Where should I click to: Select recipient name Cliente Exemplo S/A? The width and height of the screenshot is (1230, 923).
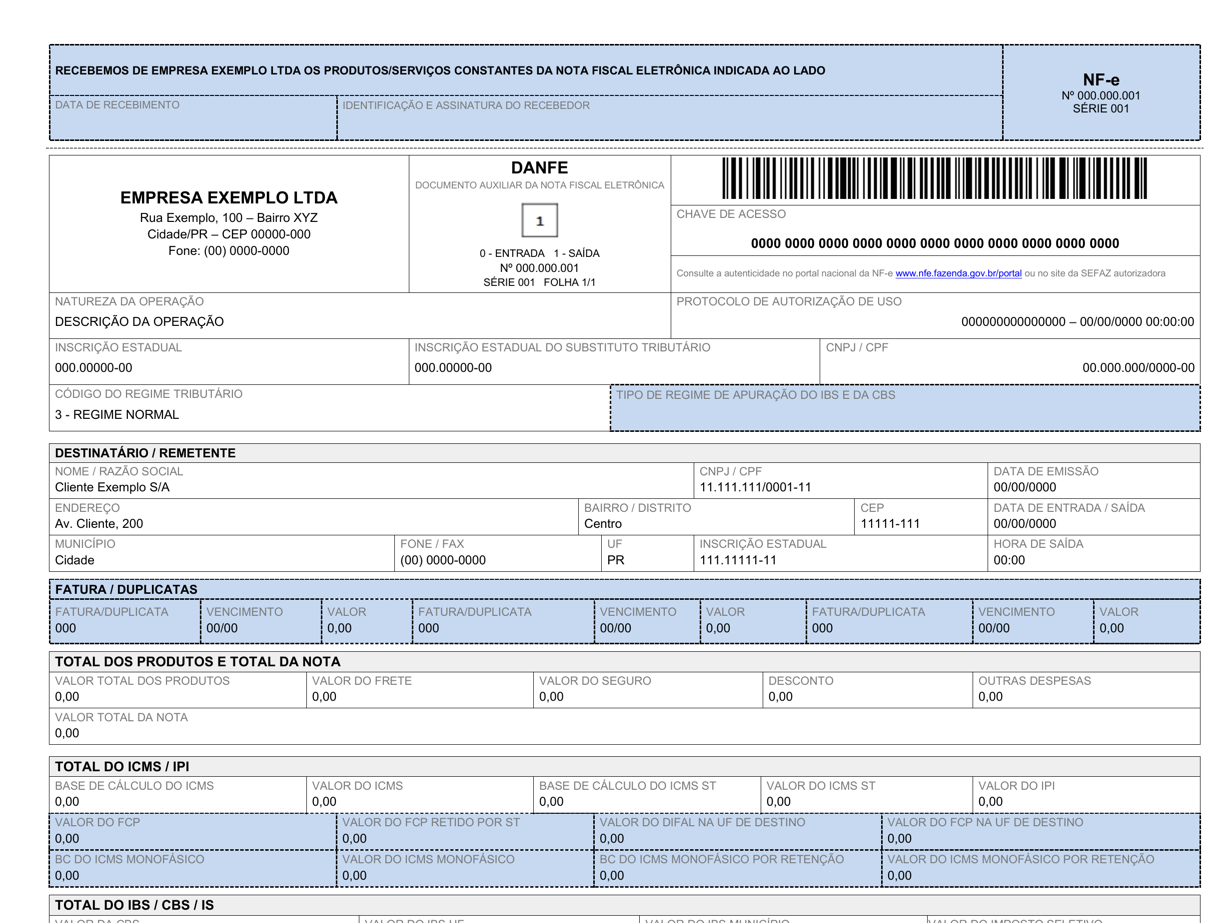(x=112, y=488)
